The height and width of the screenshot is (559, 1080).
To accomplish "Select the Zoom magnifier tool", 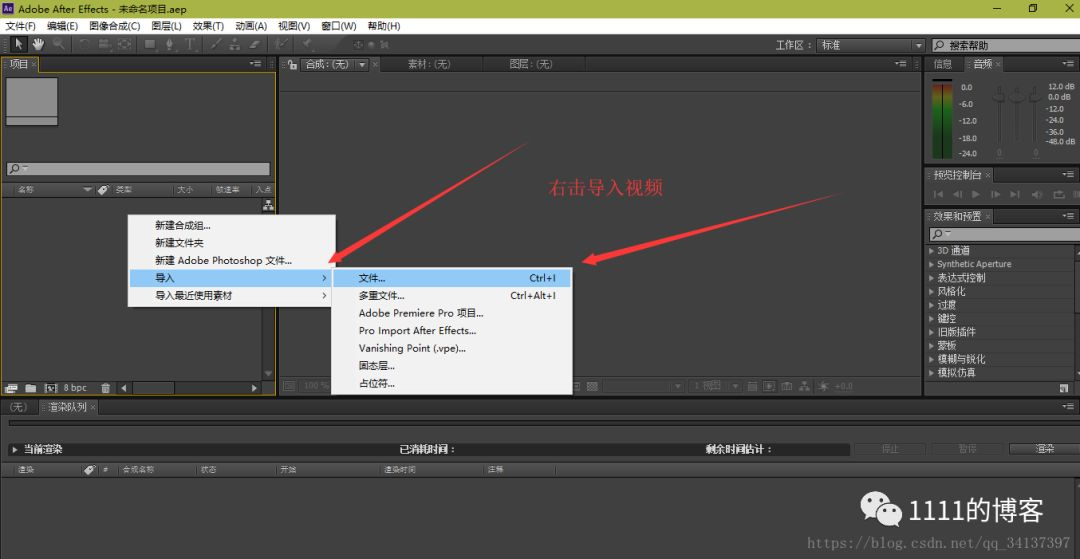I will tap(59, 44).
